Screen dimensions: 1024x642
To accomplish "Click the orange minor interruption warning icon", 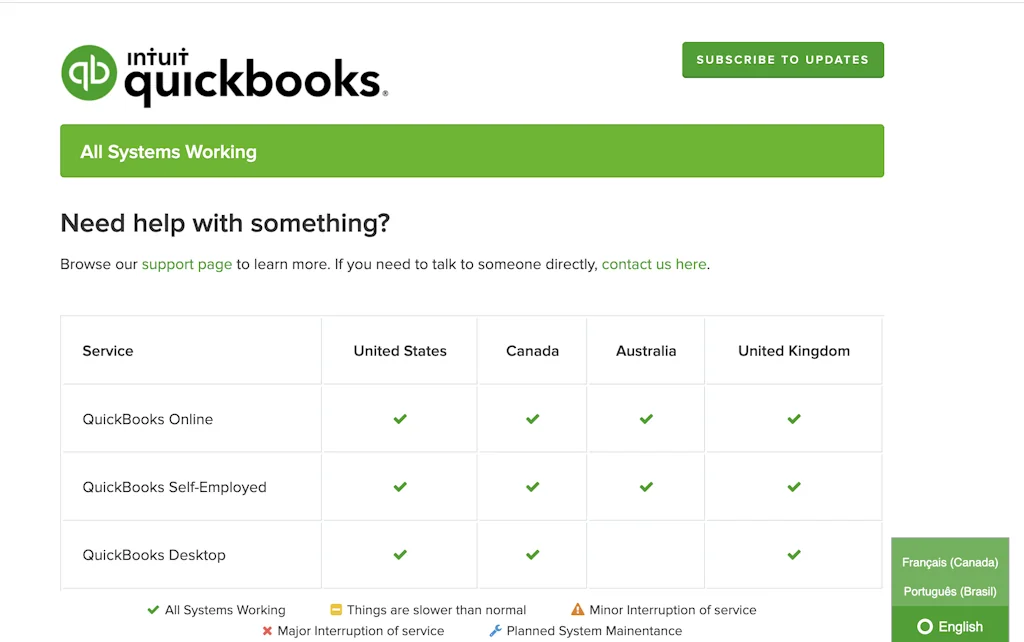I will 578,610.
